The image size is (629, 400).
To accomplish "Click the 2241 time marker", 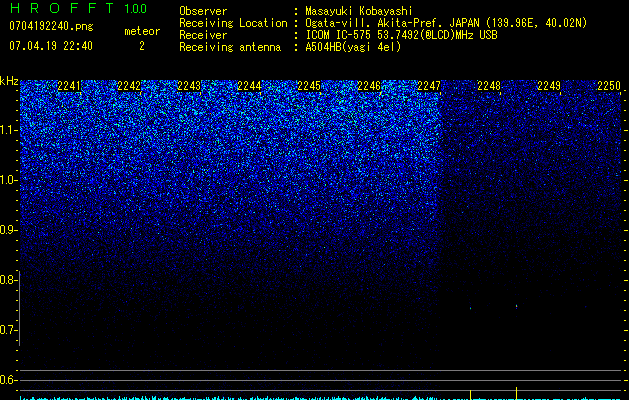I will [69, 86].
